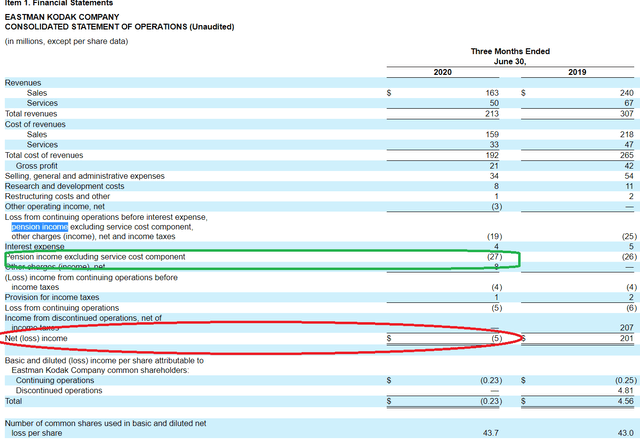
Task: Select 2019 share count value 43.0
Action: tap(625, 433)
